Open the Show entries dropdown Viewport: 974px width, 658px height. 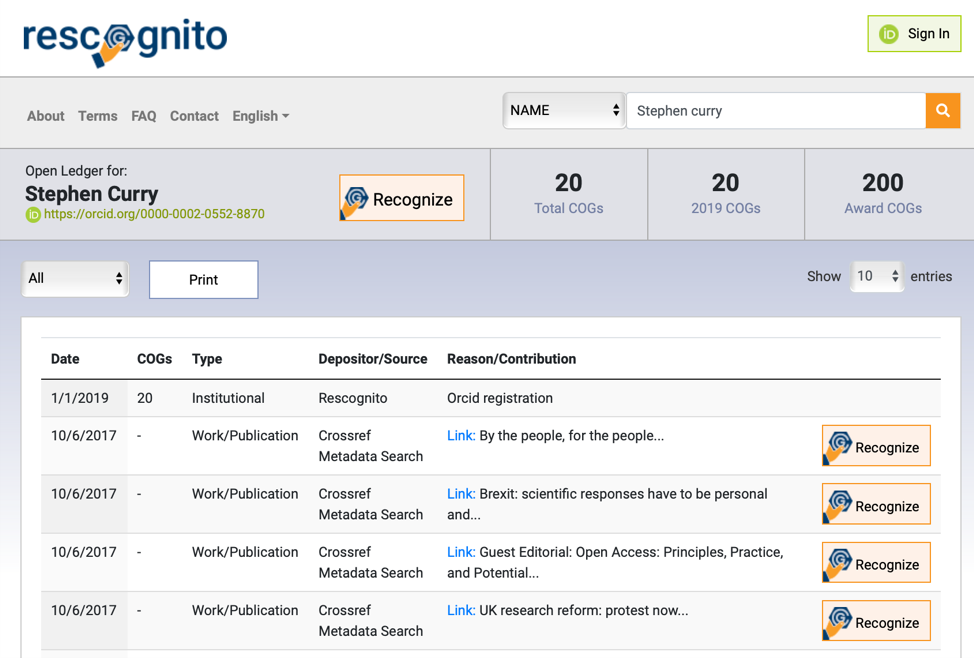[x=877, y=276]
